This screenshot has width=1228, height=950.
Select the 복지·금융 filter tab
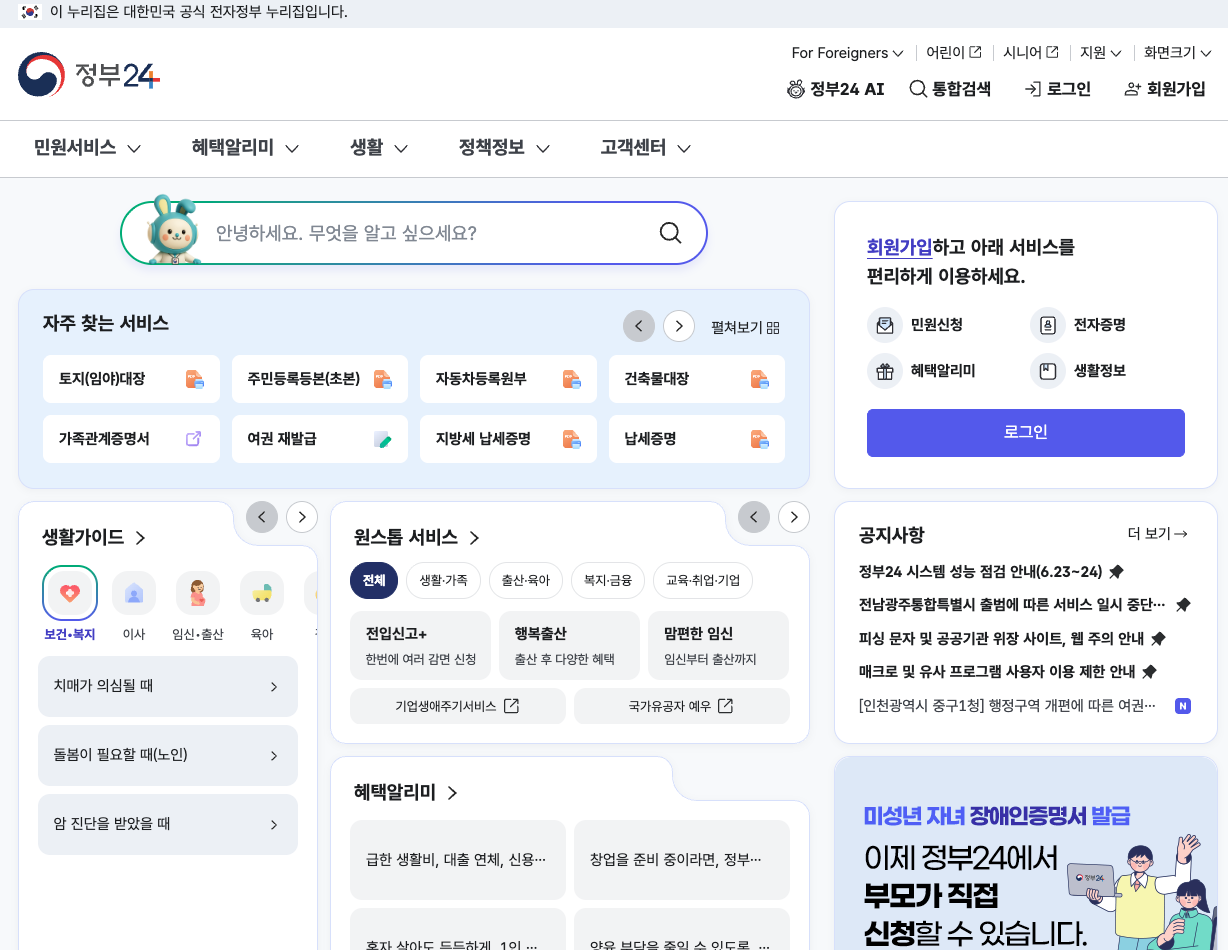pos(608,580)
